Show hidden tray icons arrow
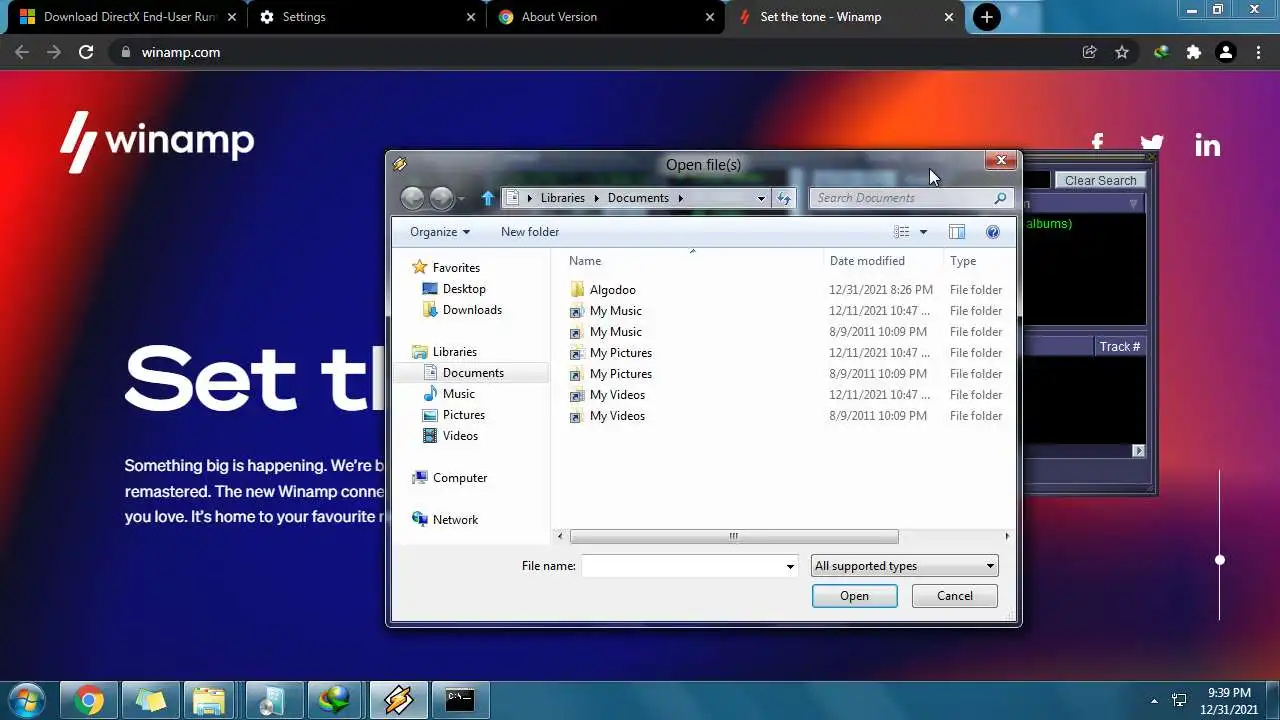The image size is (1280, 720). pyautogui.click(x=1154, y=701)
